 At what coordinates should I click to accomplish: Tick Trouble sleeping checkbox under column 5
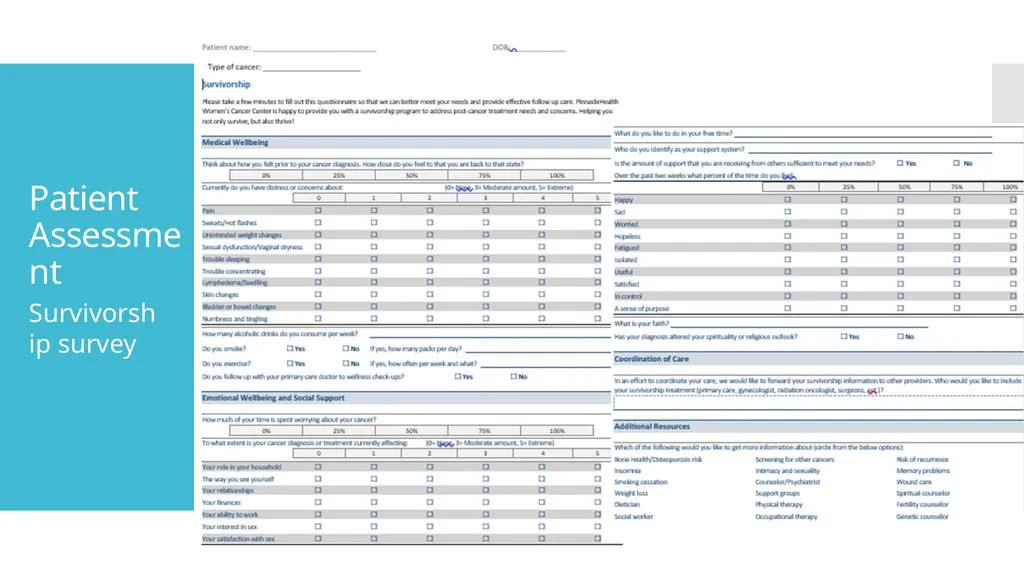(x=598, y=259)
